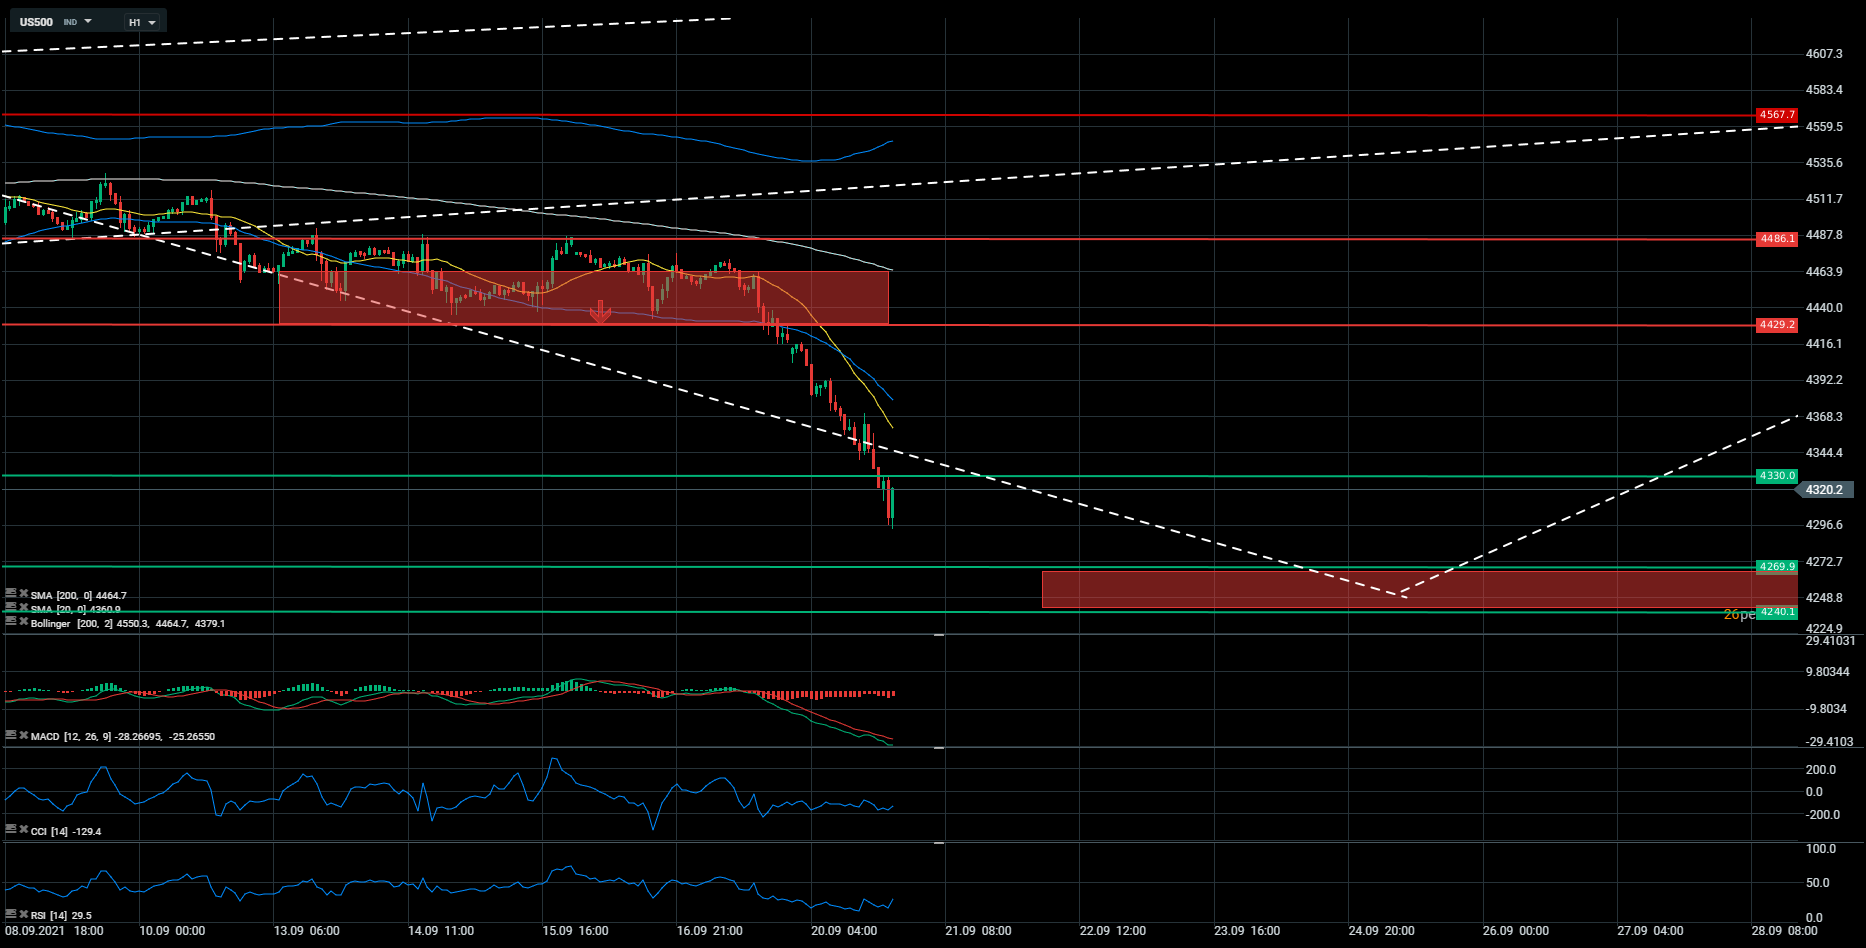The width and height of the screenshot is (1866, 948).
Task: Open settings icon for Bollinger indicator
Action: coord(11,622)
